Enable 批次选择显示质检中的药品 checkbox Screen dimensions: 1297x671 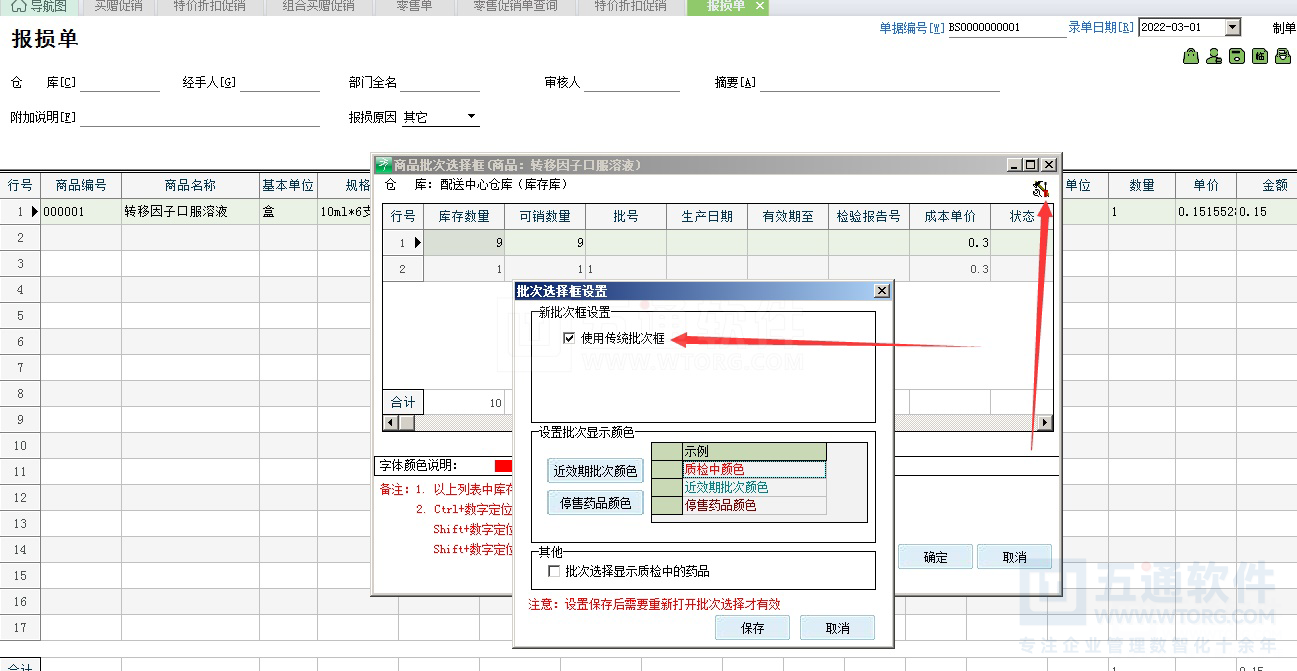pos(555,571)
